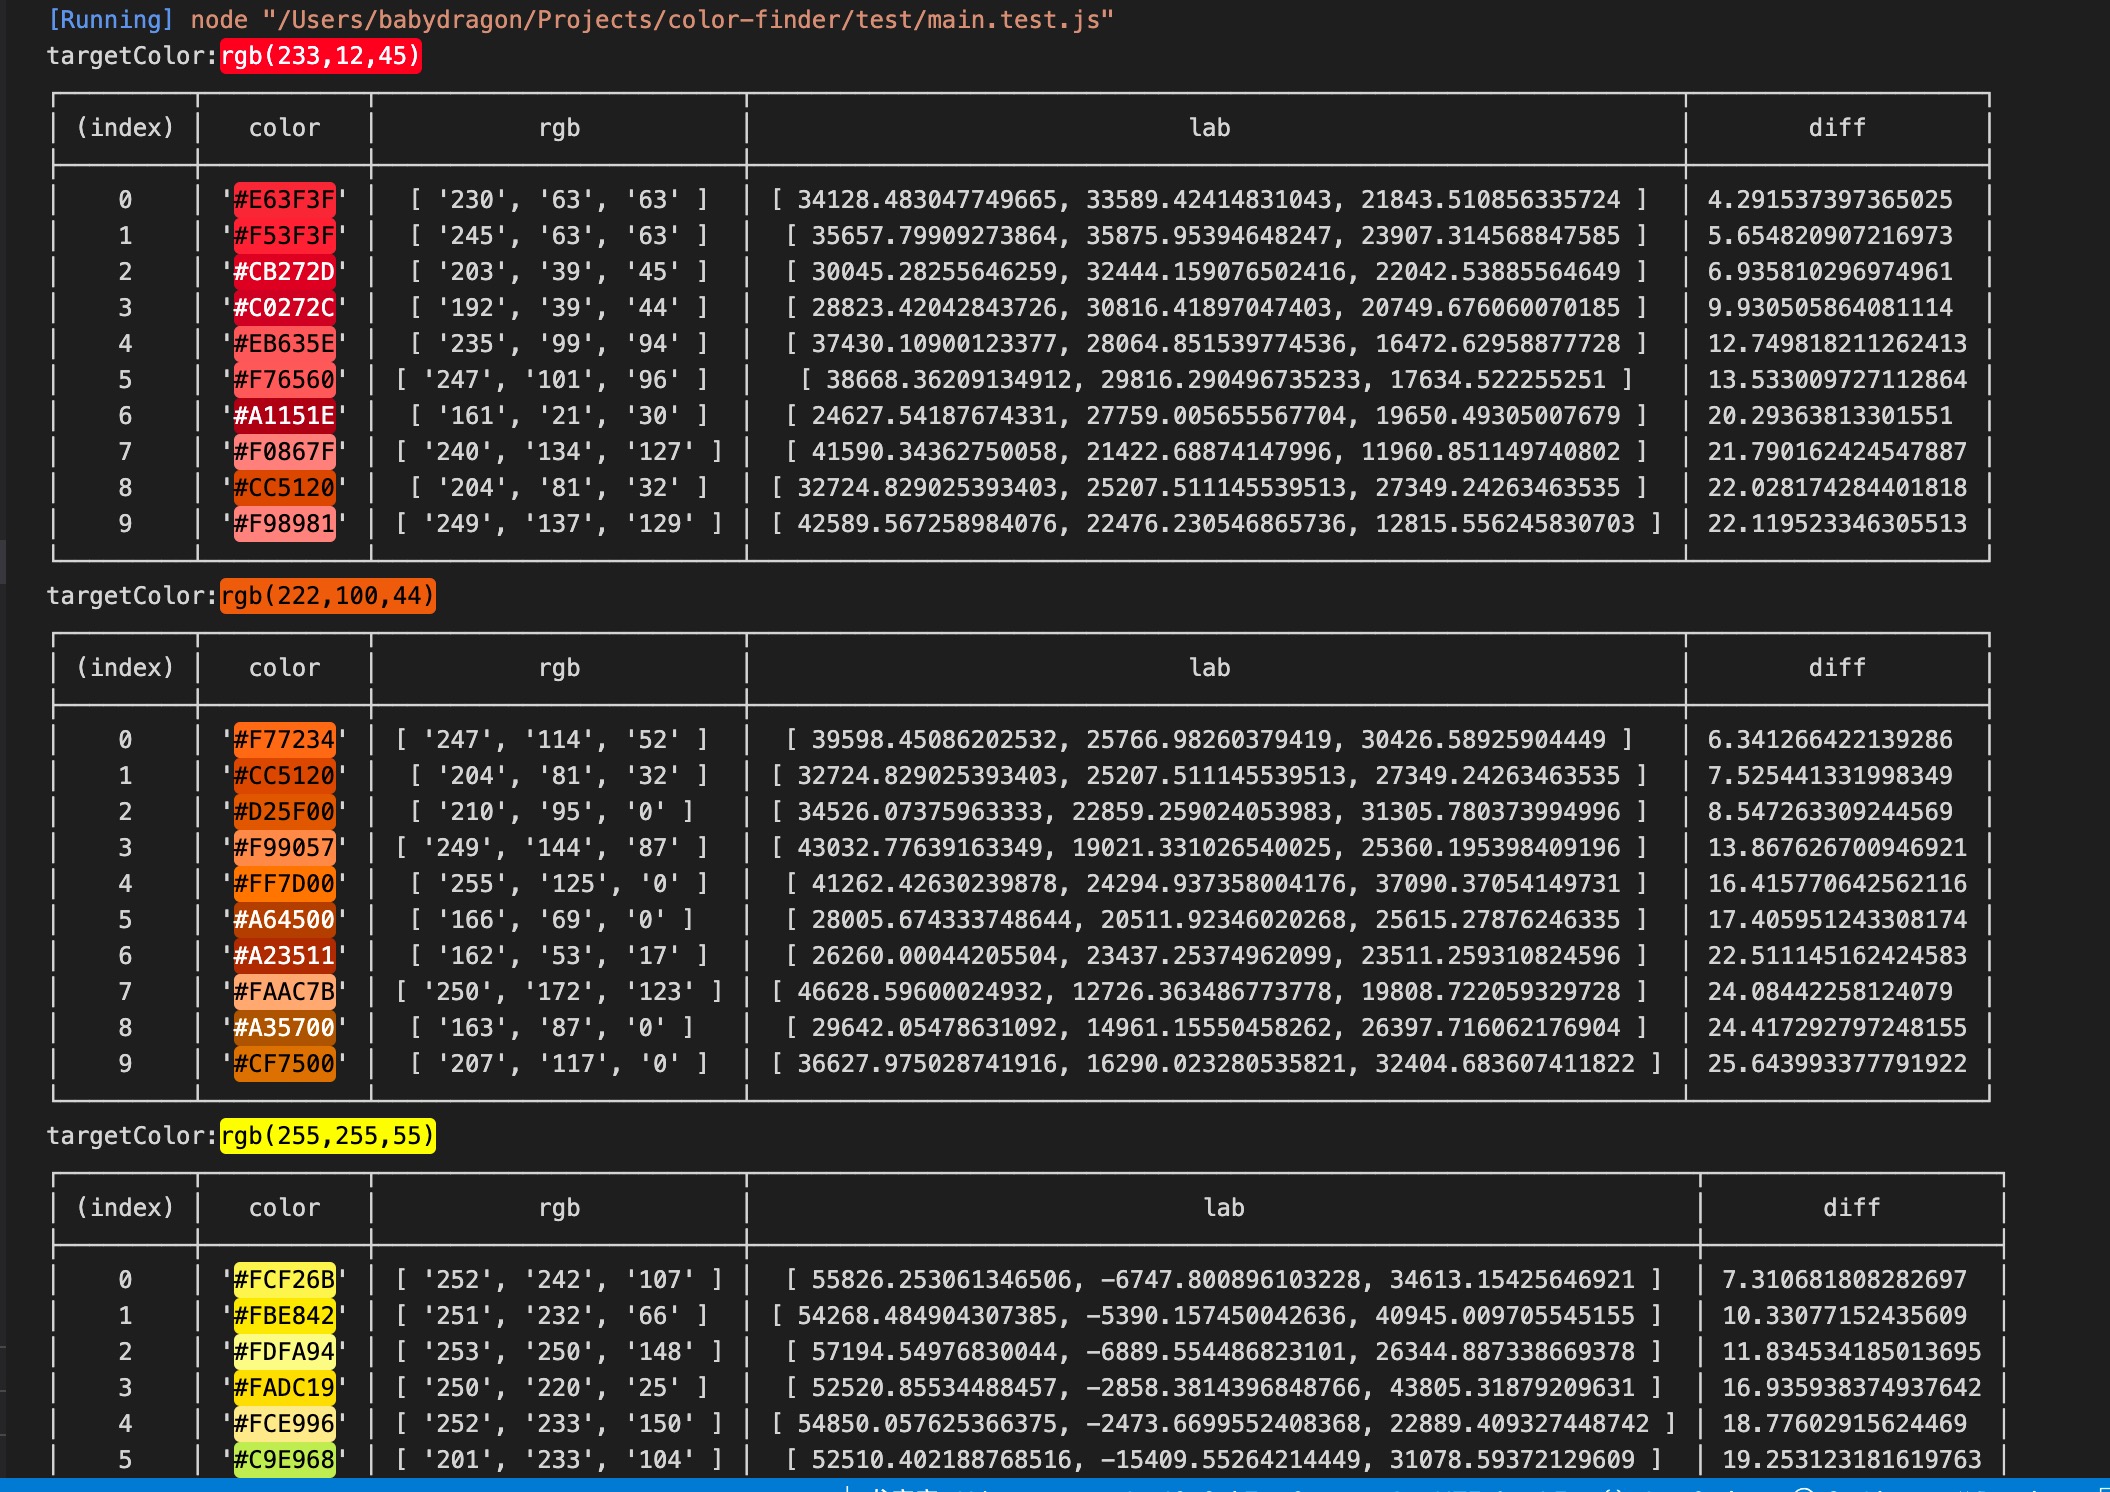Select the #A1151E color cell

click(x=284, y=416)
